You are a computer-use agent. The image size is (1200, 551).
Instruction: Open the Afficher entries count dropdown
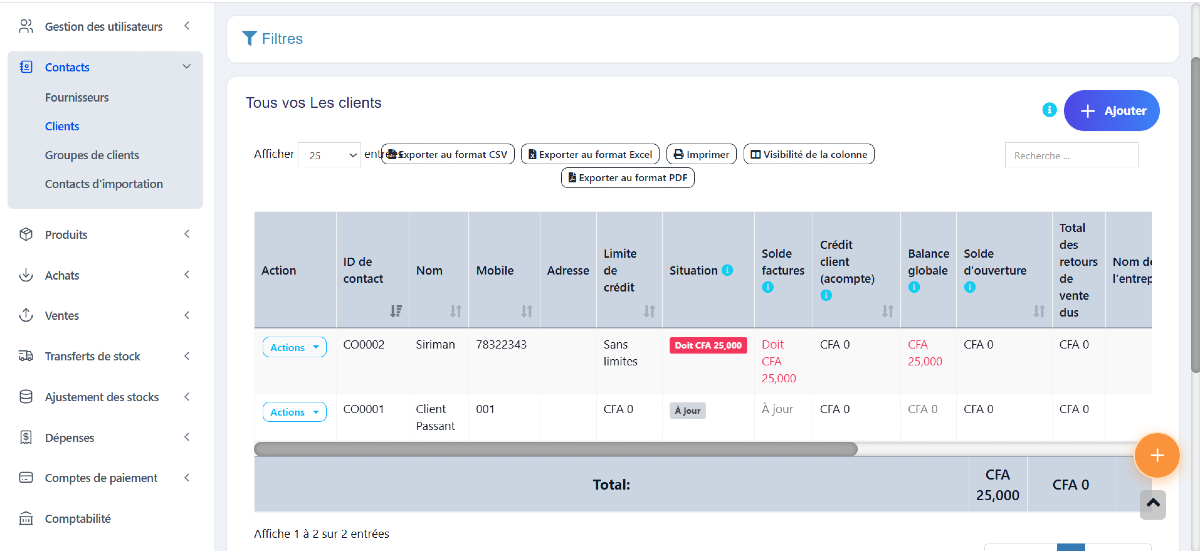click(330, 155)
